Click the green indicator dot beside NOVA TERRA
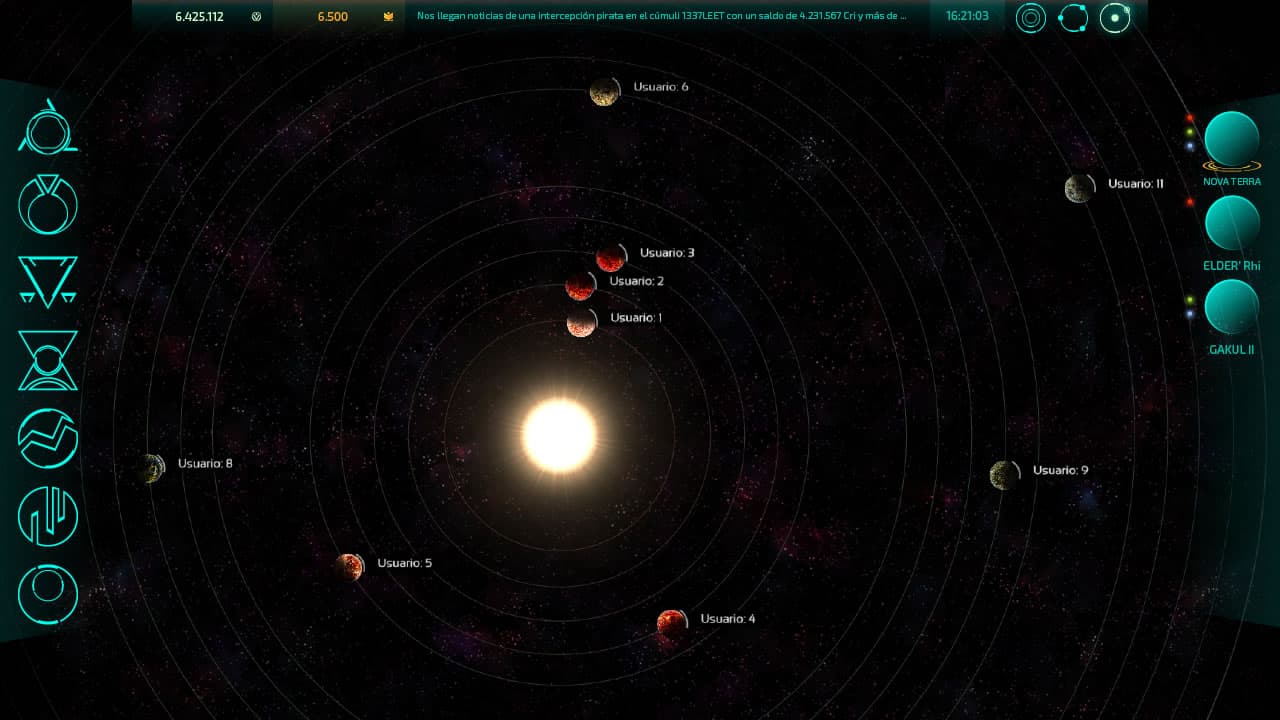The width and height of the screenshot is (1280, 720). pyautogui.click(x=1190, y=132)
